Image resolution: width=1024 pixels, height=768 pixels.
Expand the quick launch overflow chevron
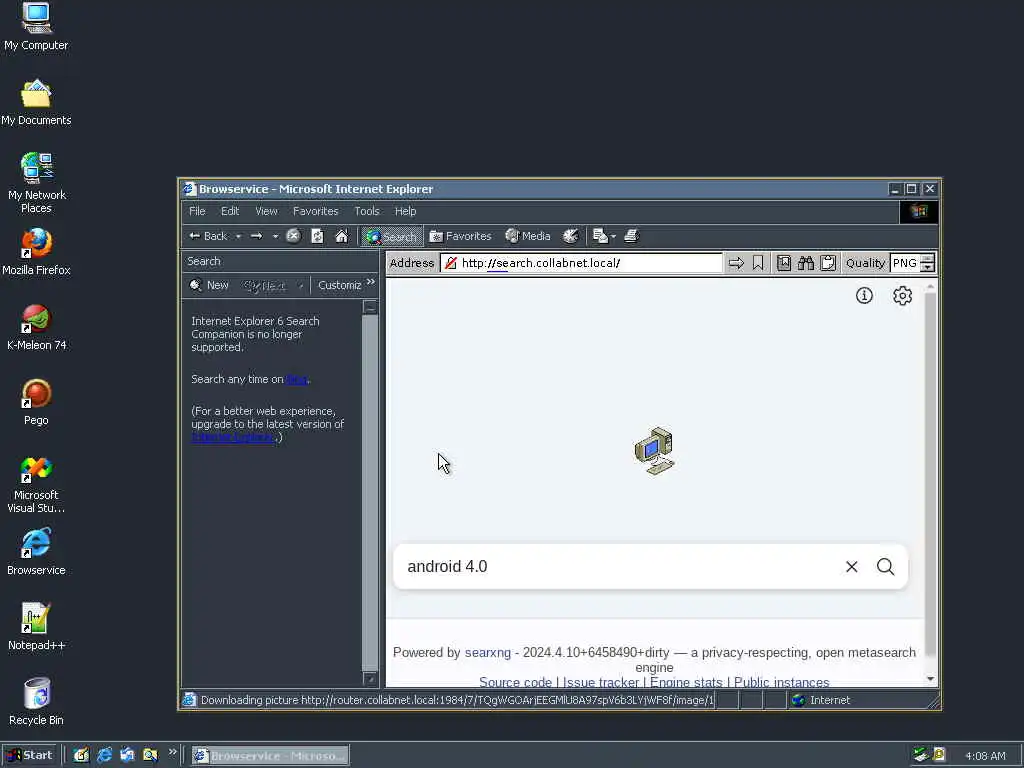point(172,752)
